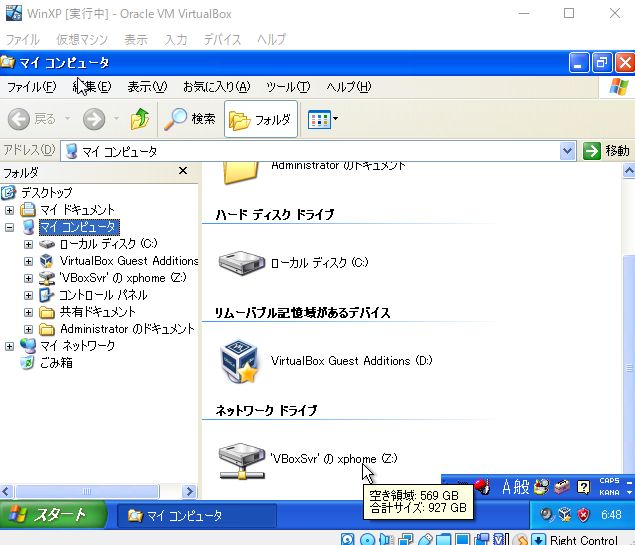Open VirtualBox 入力 menu
635x545 pixels.
point(176,39)
